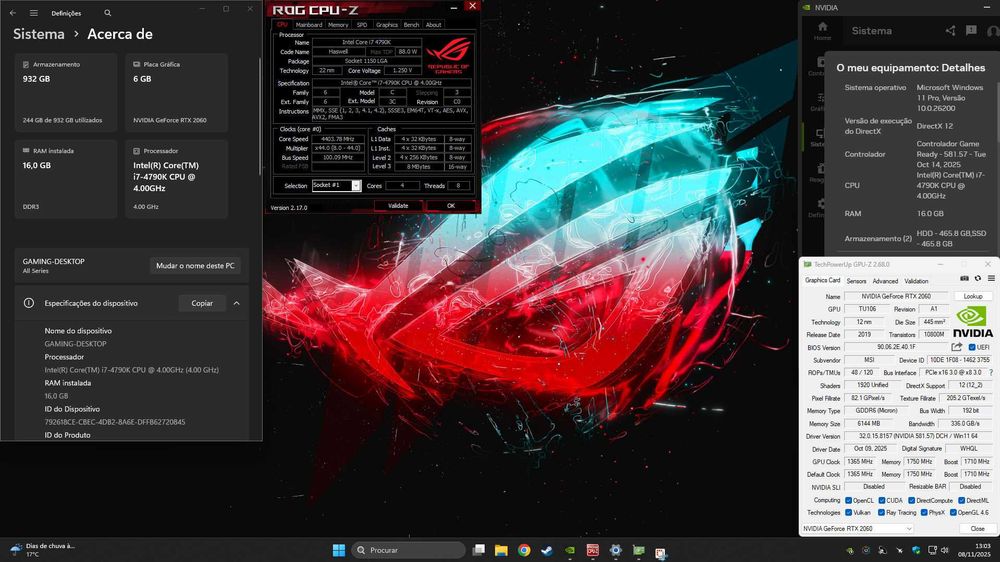This screenshot has width=1000, height=562.
Task: Open the CPU-Z taskbar icon
Action: [592, 550]
